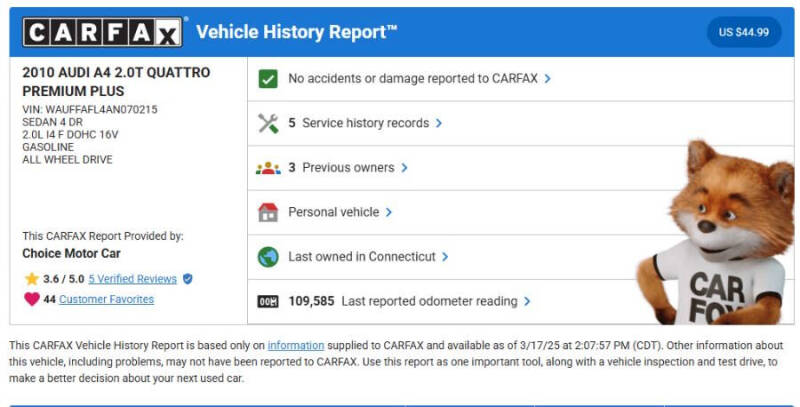Screen dimensions: 800x407
Task: Click the US $44.99 price button
Action: (744, 32)
